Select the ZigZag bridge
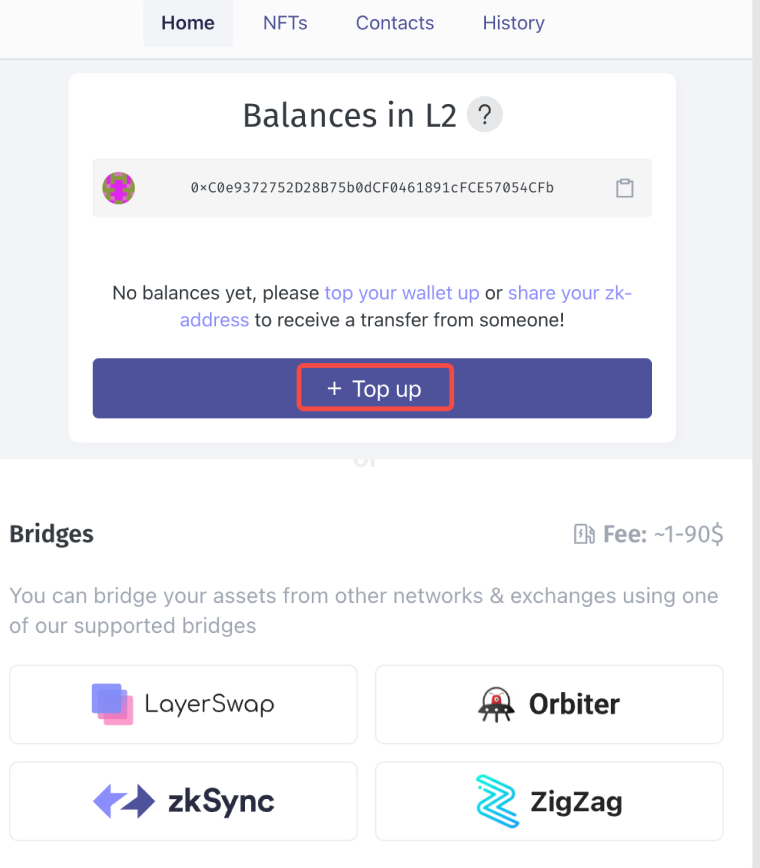Screen dimensions: 760x868 [x=549, y=801]
